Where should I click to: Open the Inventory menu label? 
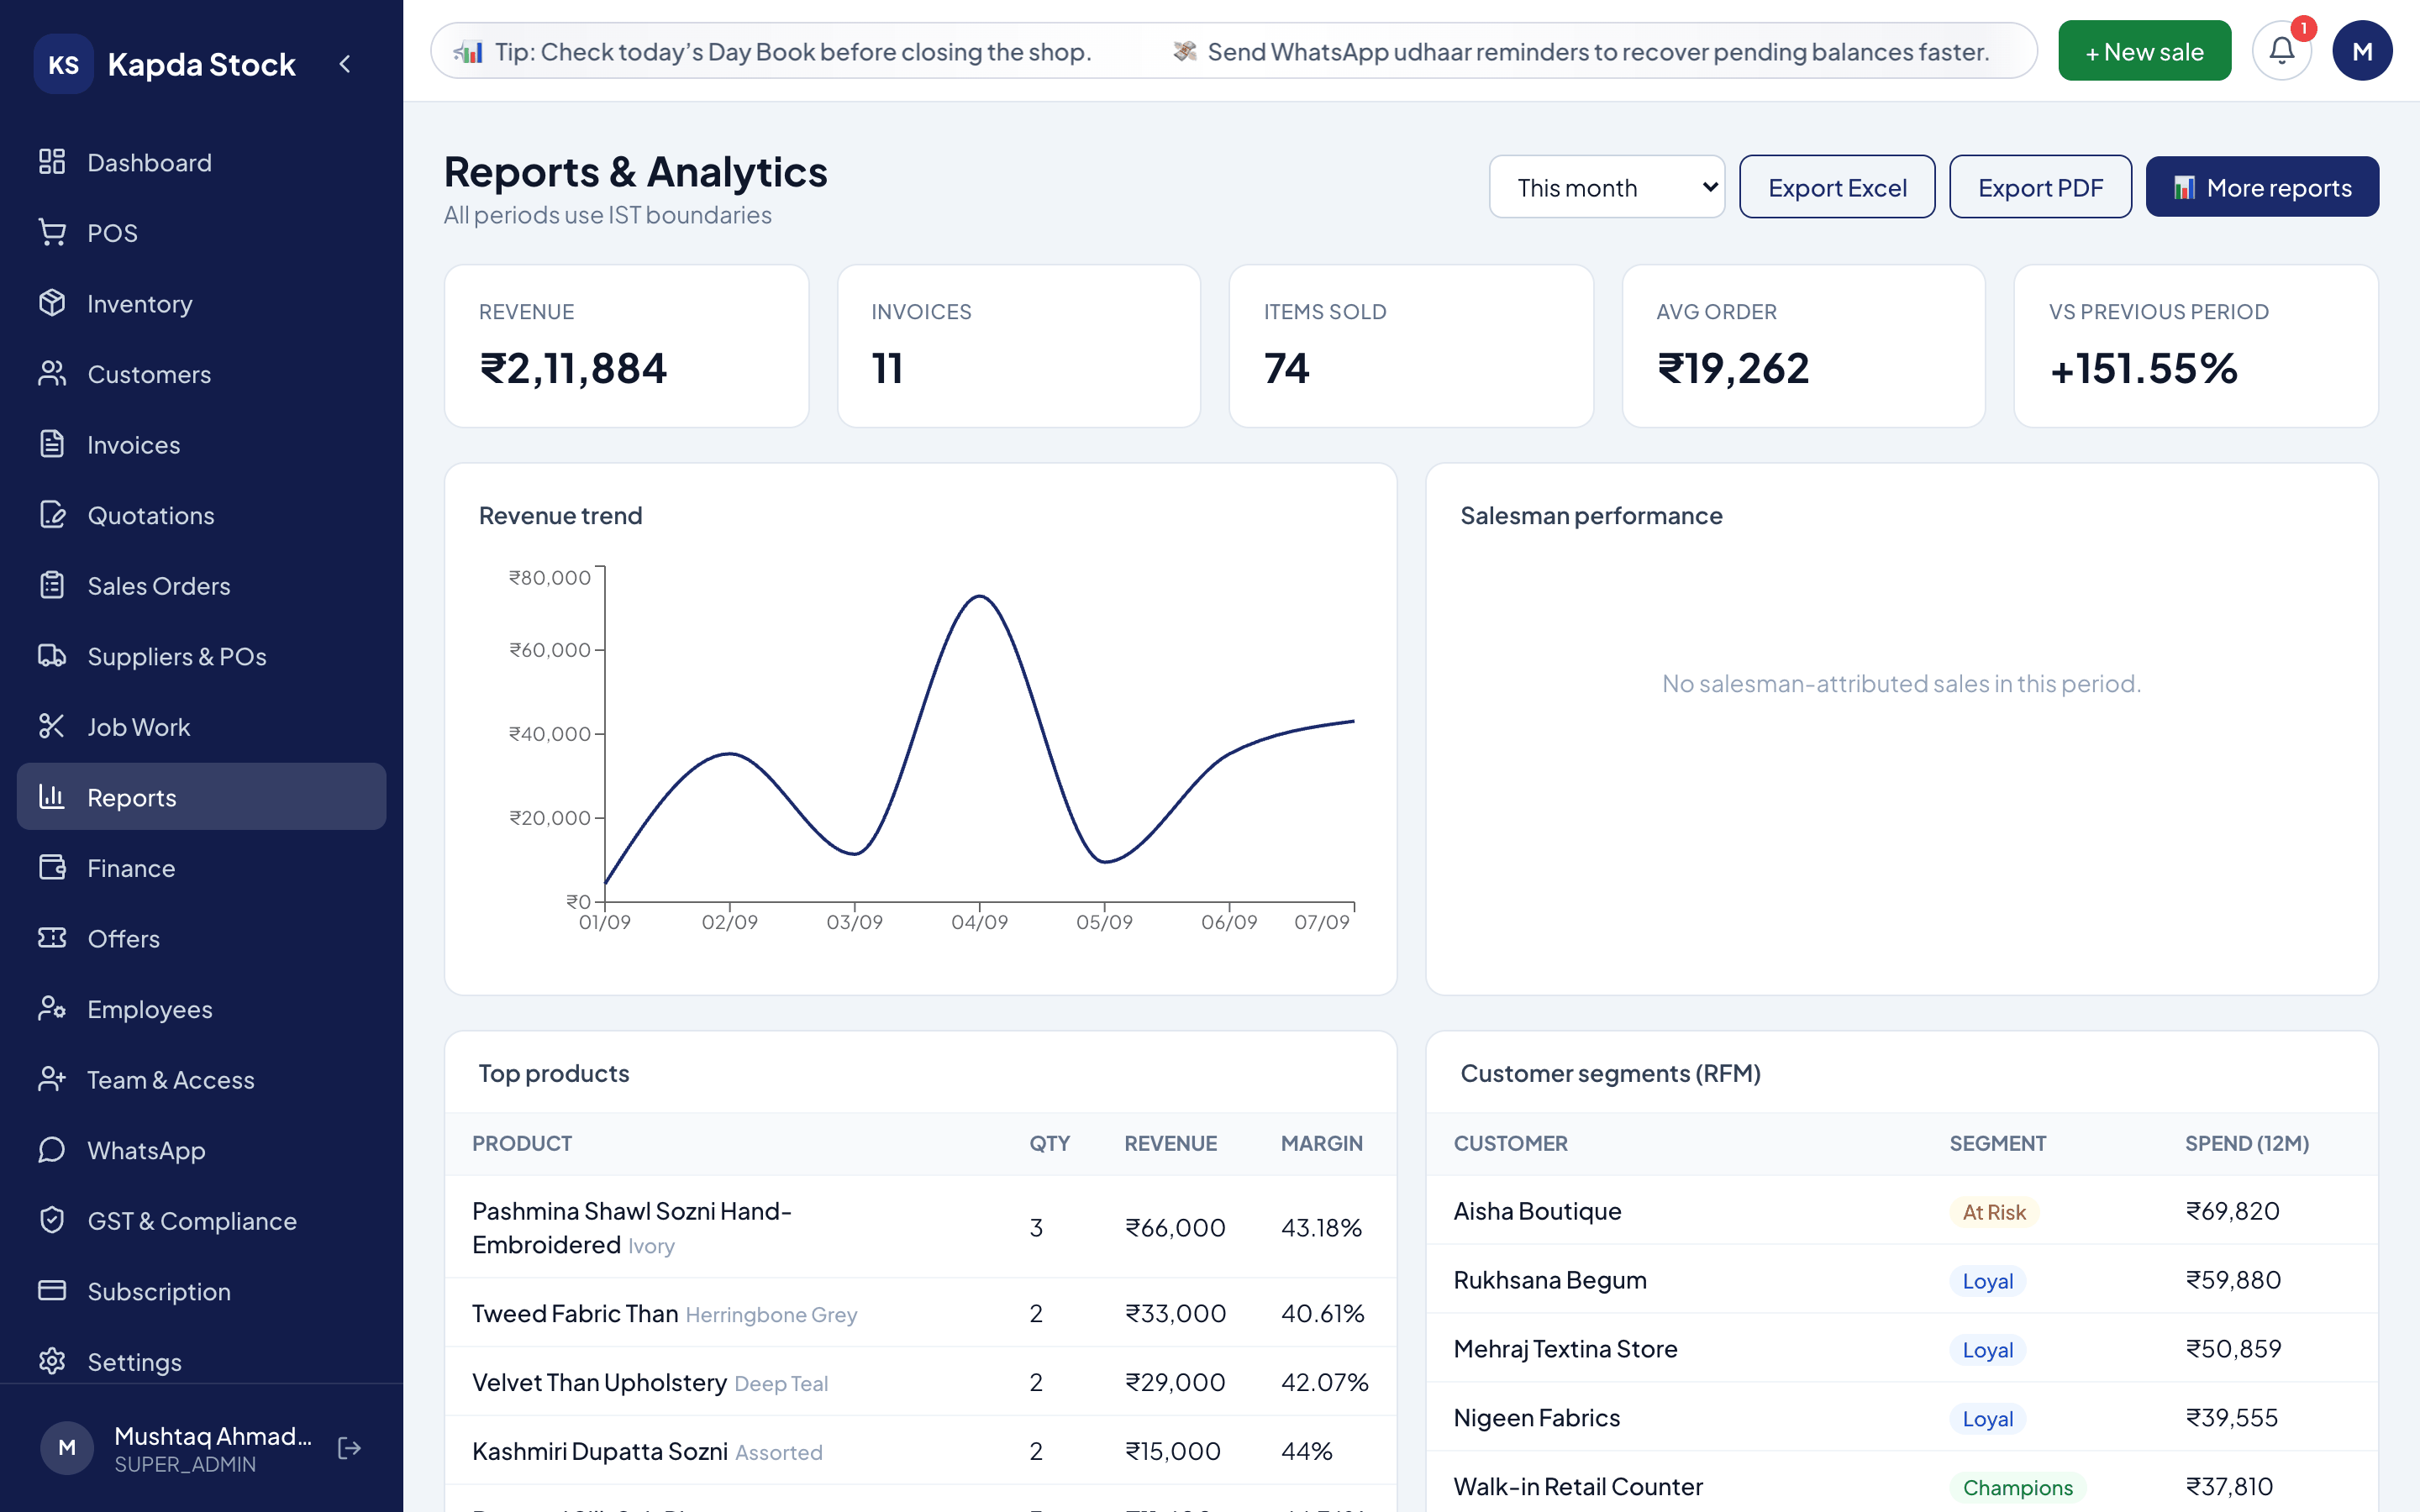[140, 304]
